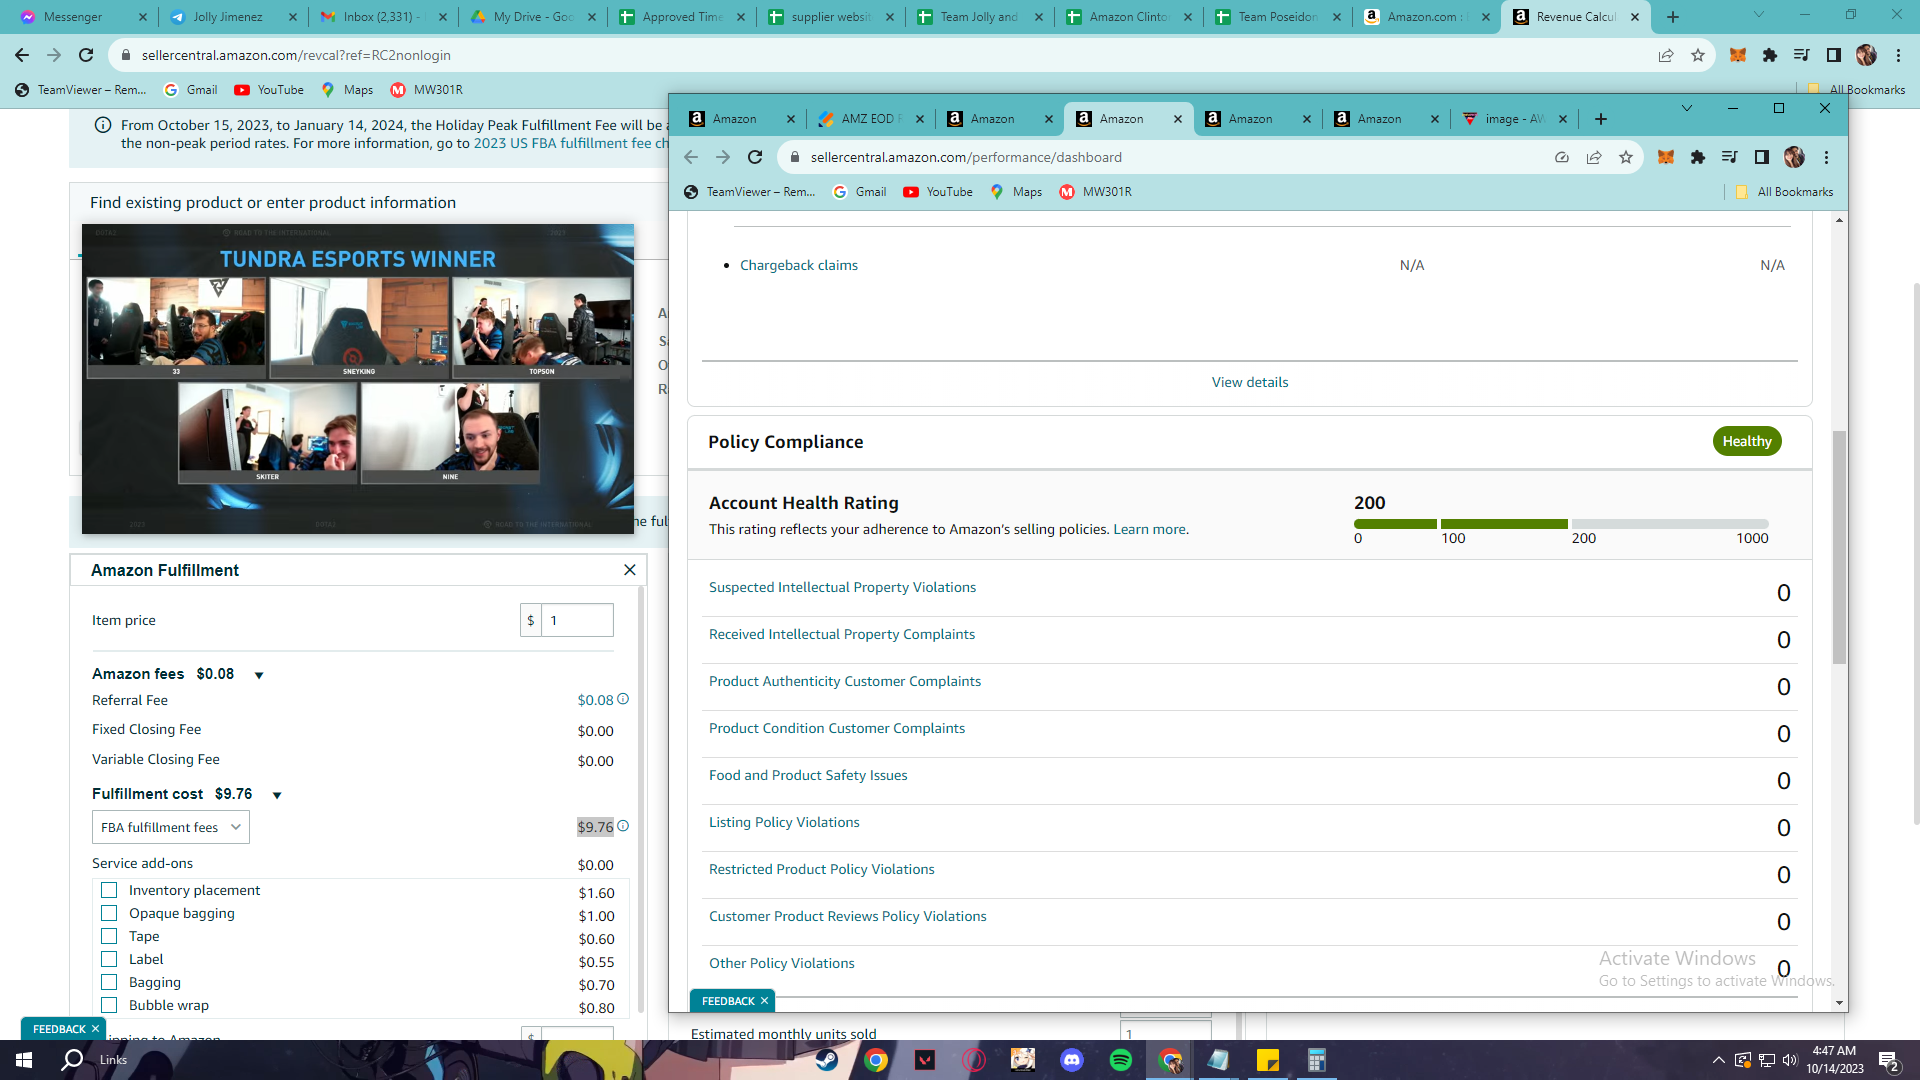1920x1080 pixels.
Task: Open the image - AW tab
Action: point(1515,119)
